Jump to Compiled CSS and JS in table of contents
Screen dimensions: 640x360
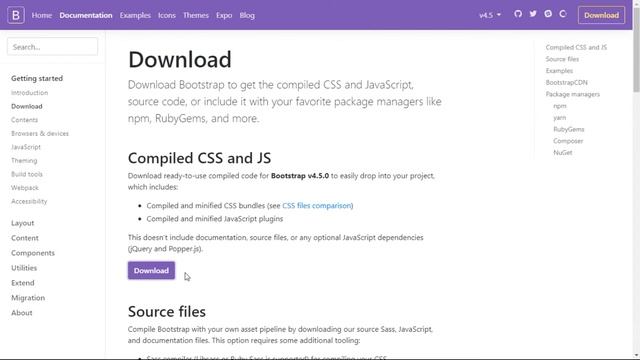(576, 47)
